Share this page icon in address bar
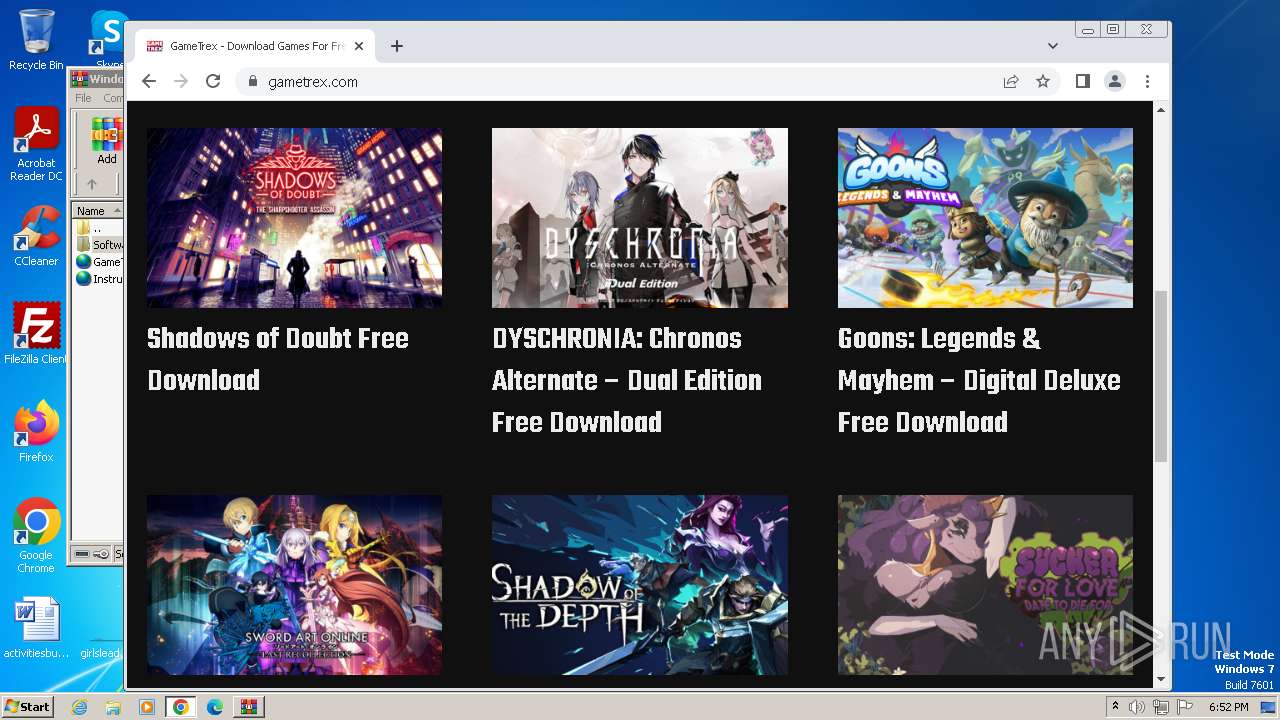 (1011, 81)
